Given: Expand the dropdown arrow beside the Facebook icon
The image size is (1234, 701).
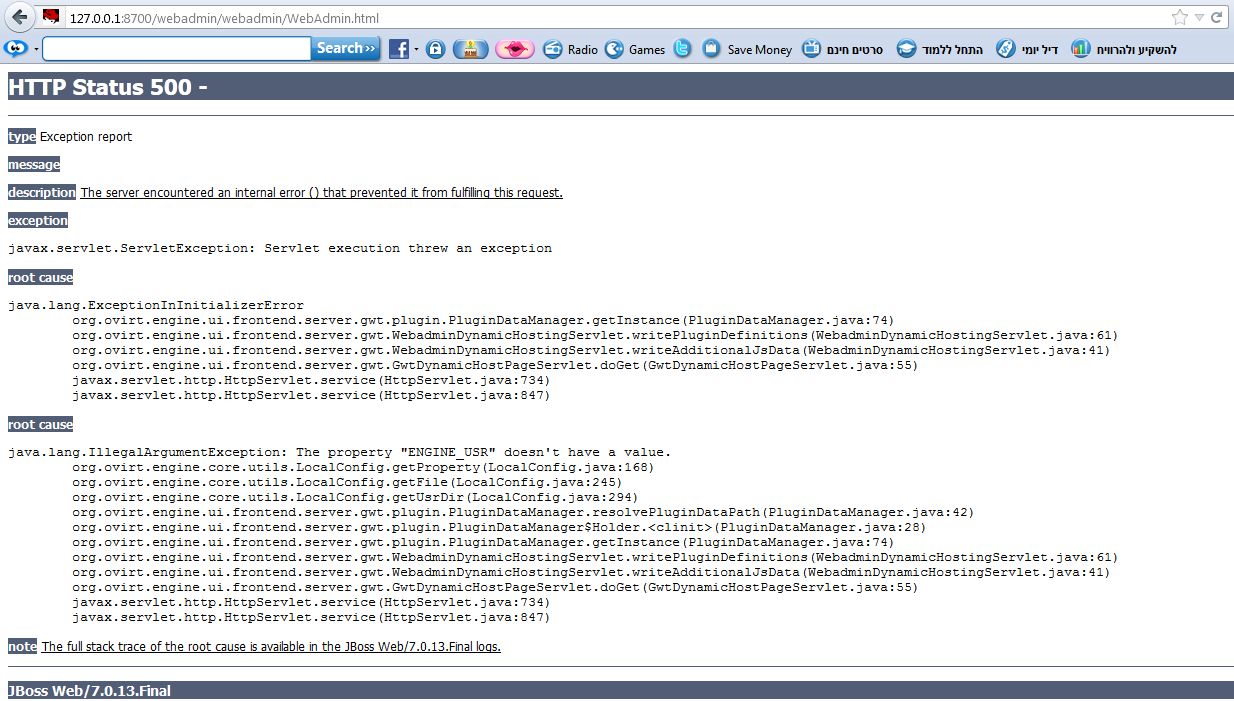Looking at the screenshot, I should [417, 49].
